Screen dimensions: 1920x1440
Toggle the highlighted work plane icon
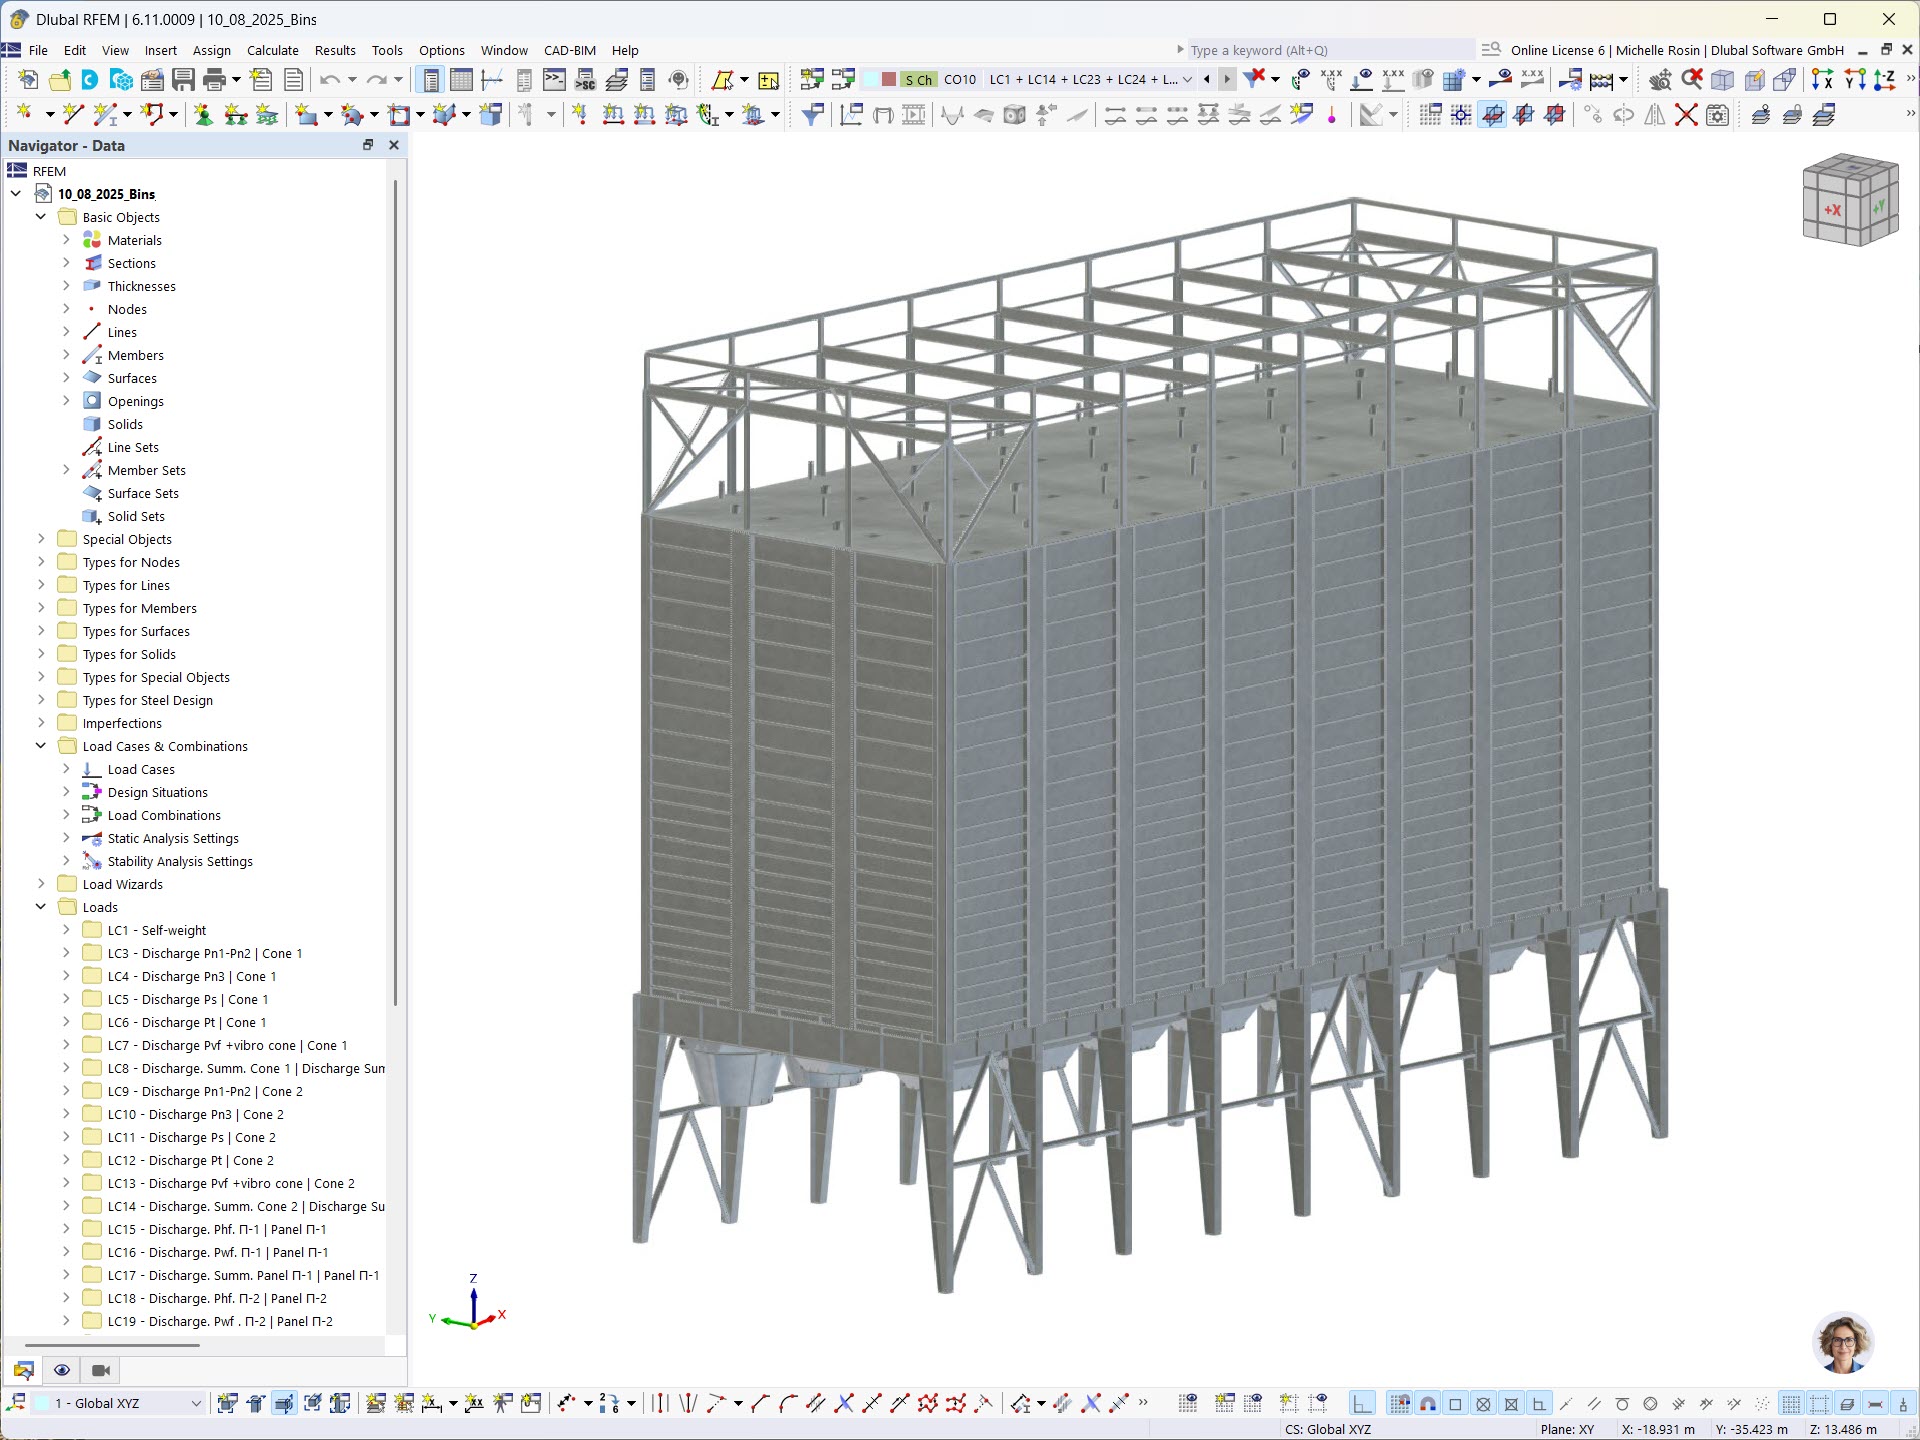(1491, 115)
